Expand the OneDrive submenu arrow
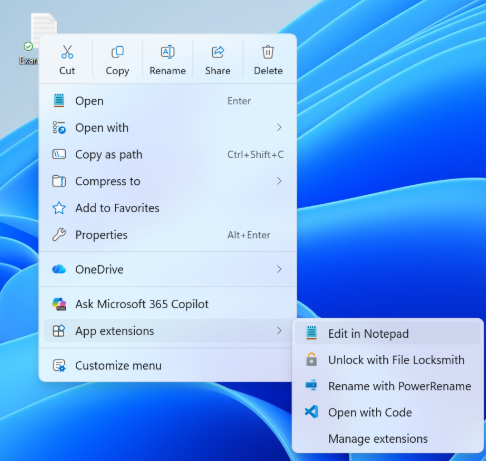Viewport: 486px width, 461px height. click(279, 269)
